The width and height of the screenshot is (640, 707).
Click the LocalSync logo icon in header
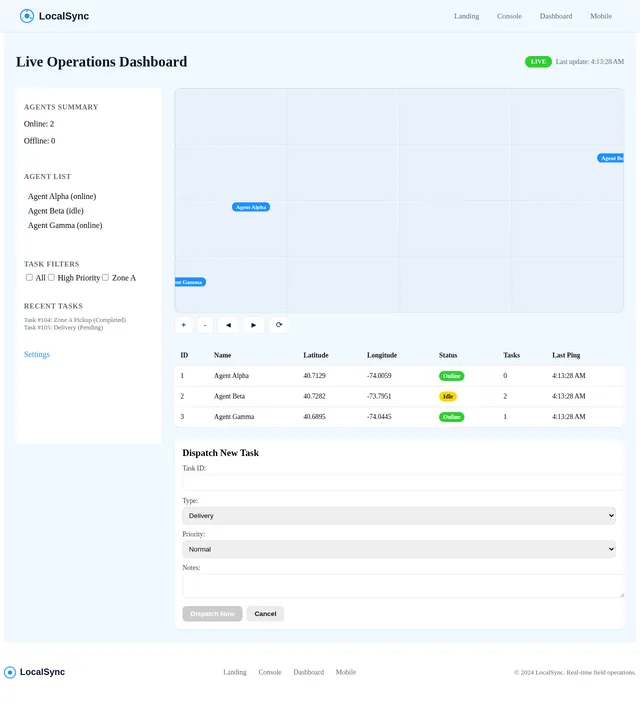[27, 16]
